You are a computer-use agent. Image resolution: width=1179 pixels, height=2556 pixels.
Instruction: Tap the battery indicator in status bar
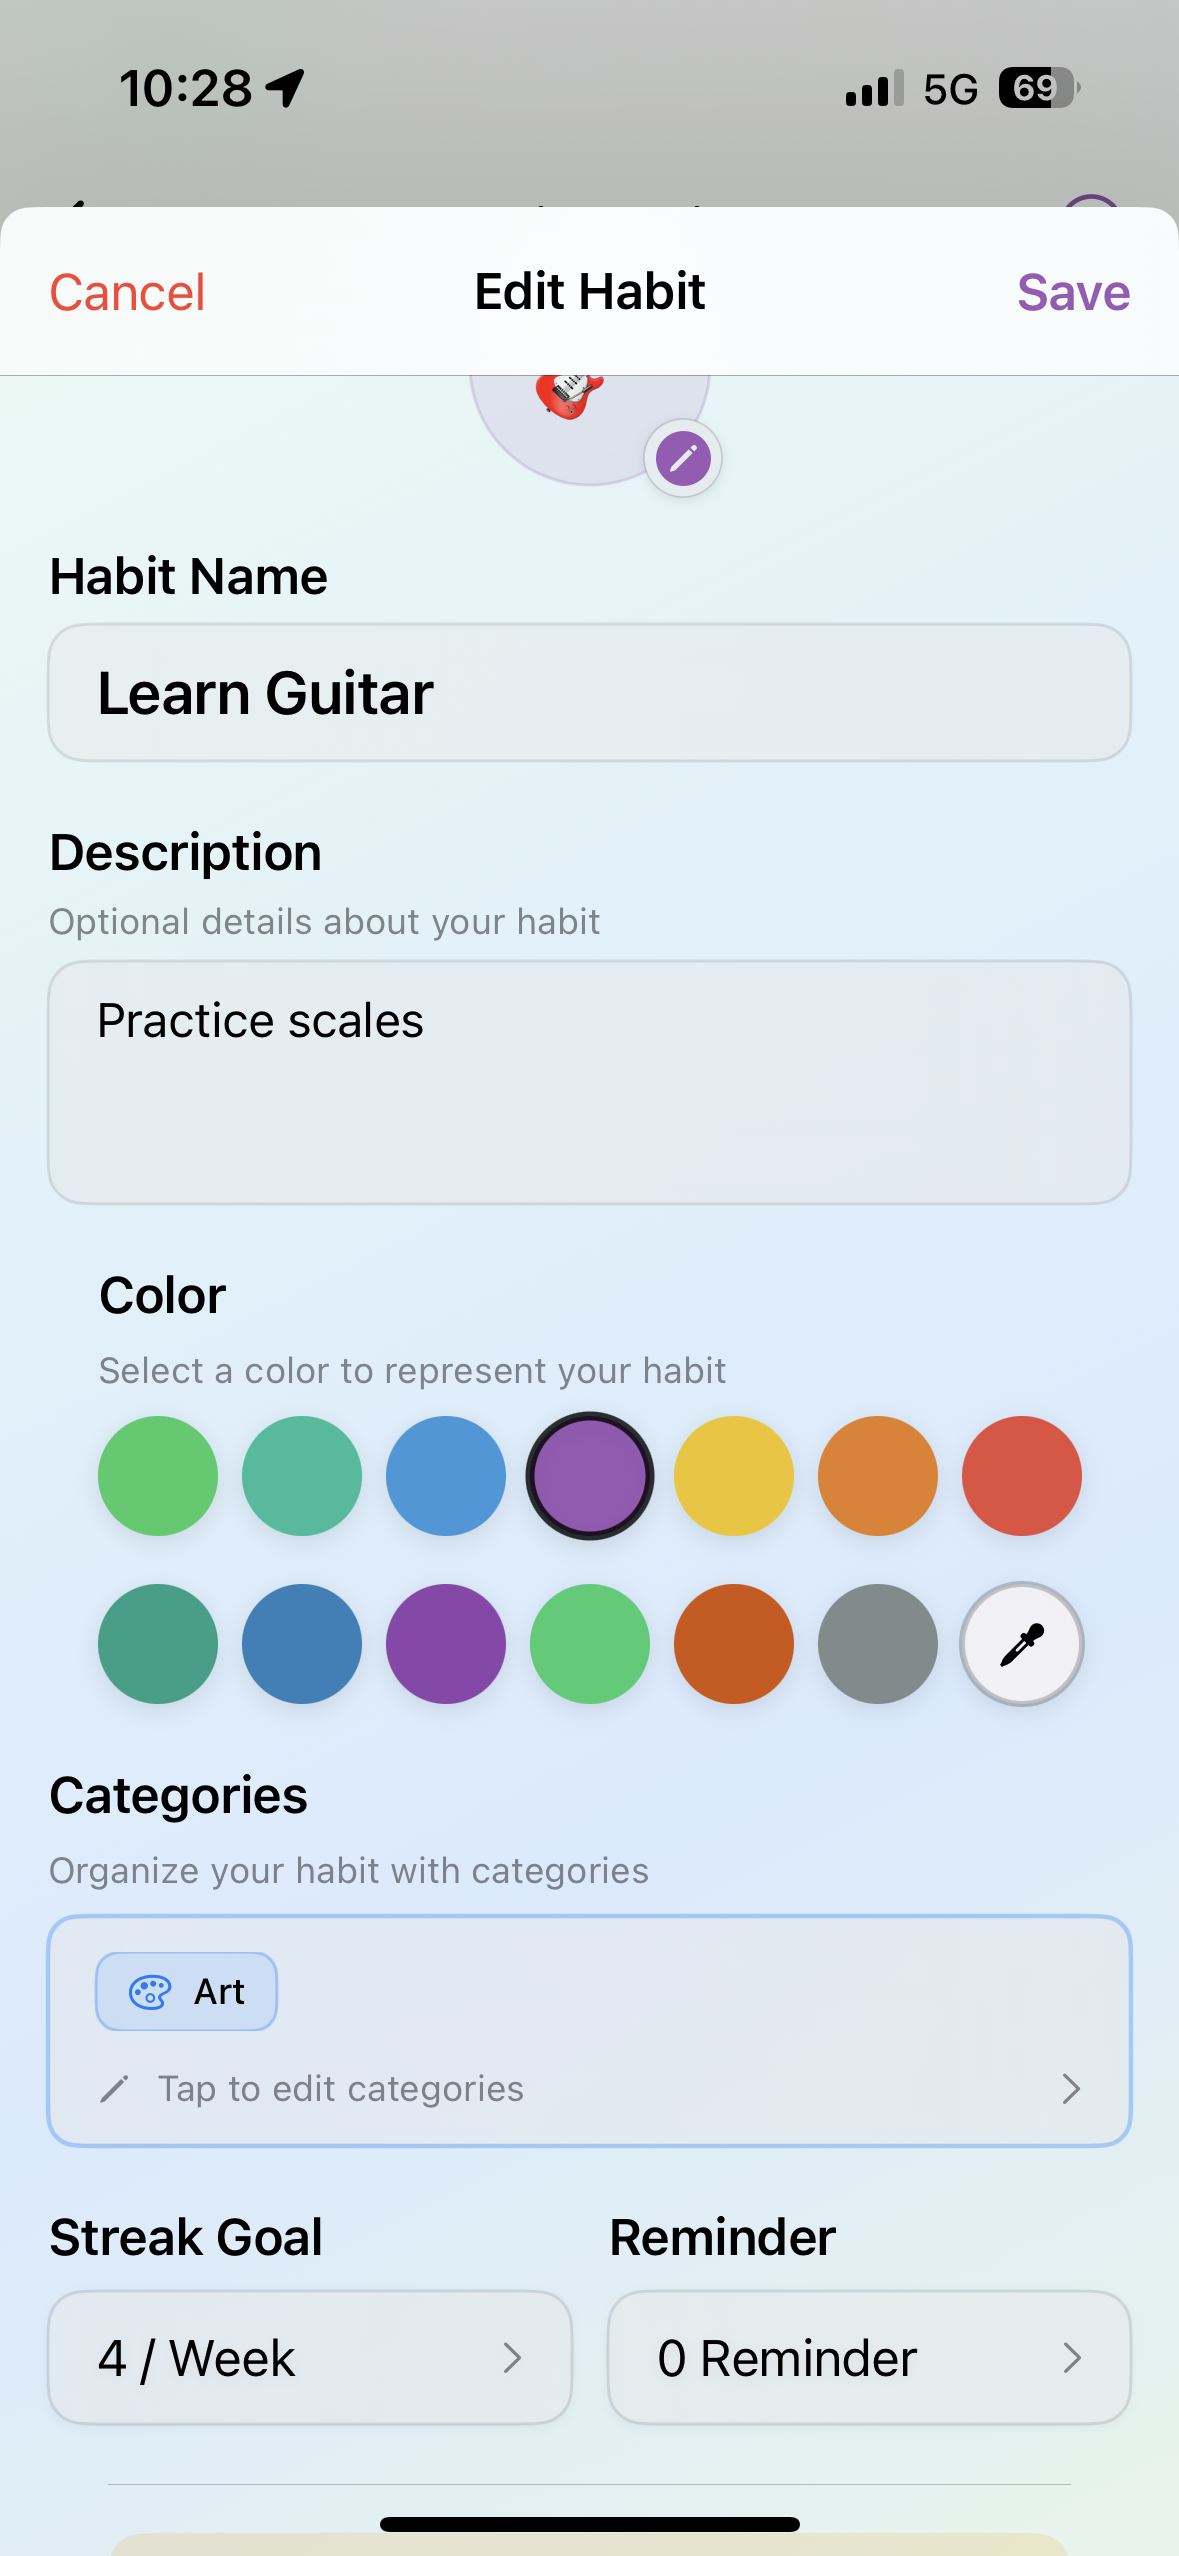pos(1038,88)
